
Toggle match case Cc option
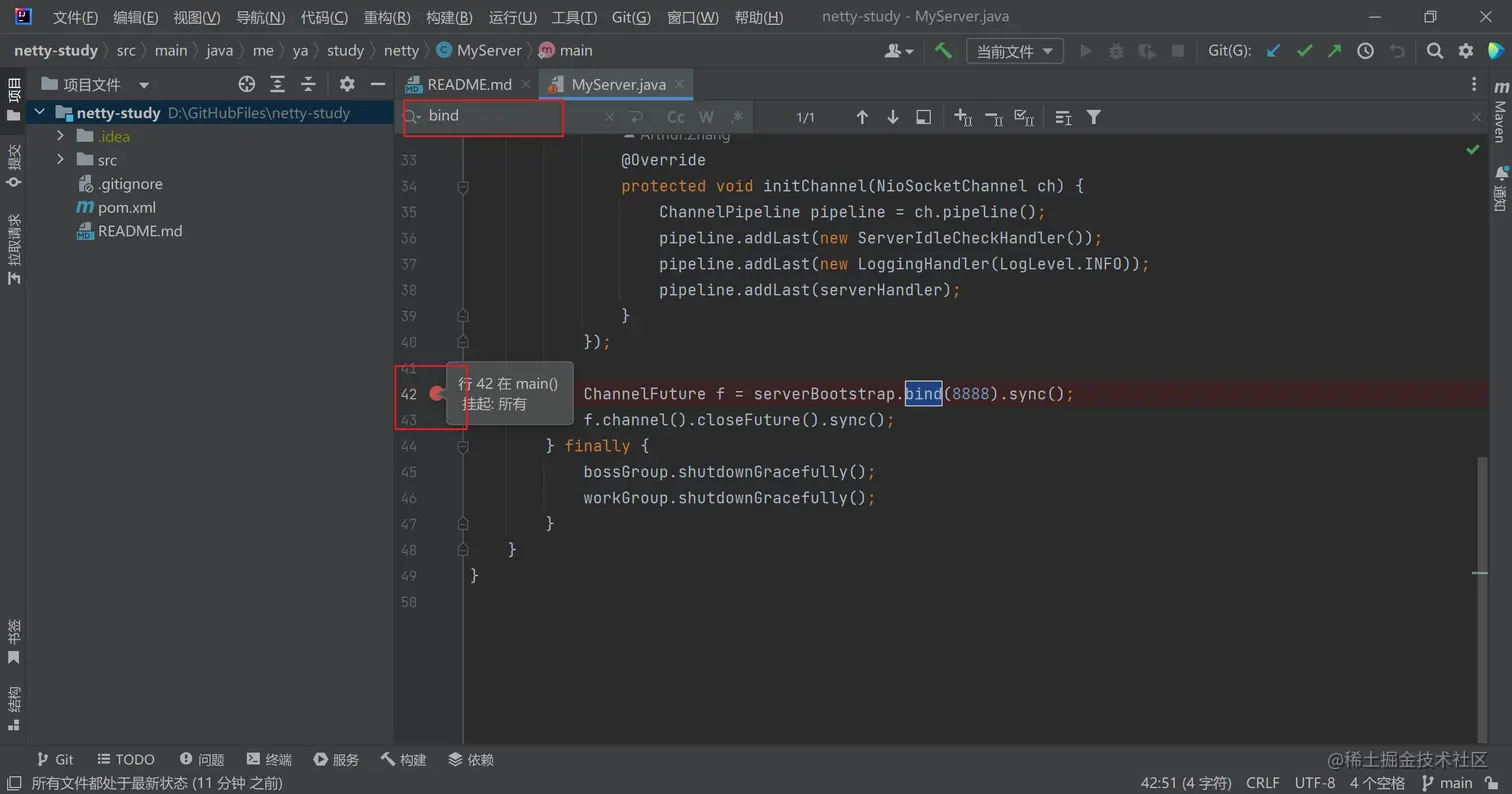coord(676,118)
